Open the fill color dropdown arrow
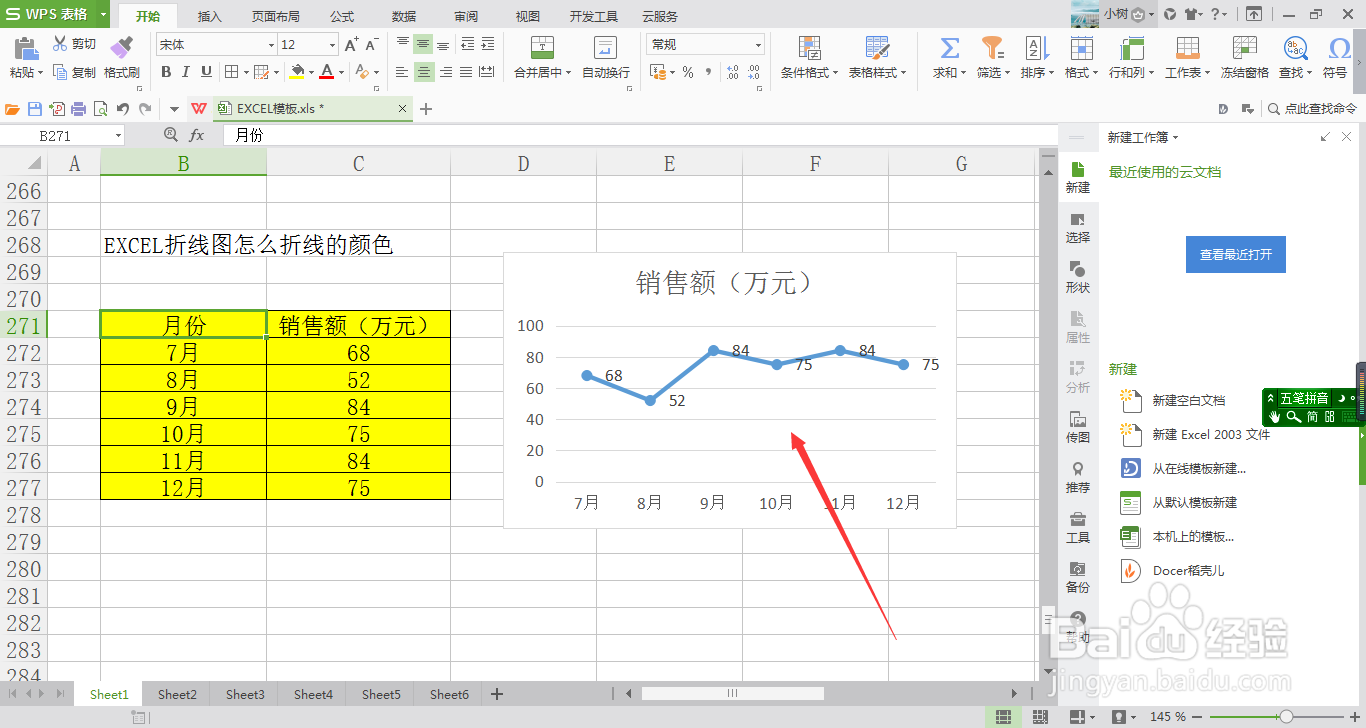The height and width of the screenshot is (728, 1366). [x=311, y=72]
